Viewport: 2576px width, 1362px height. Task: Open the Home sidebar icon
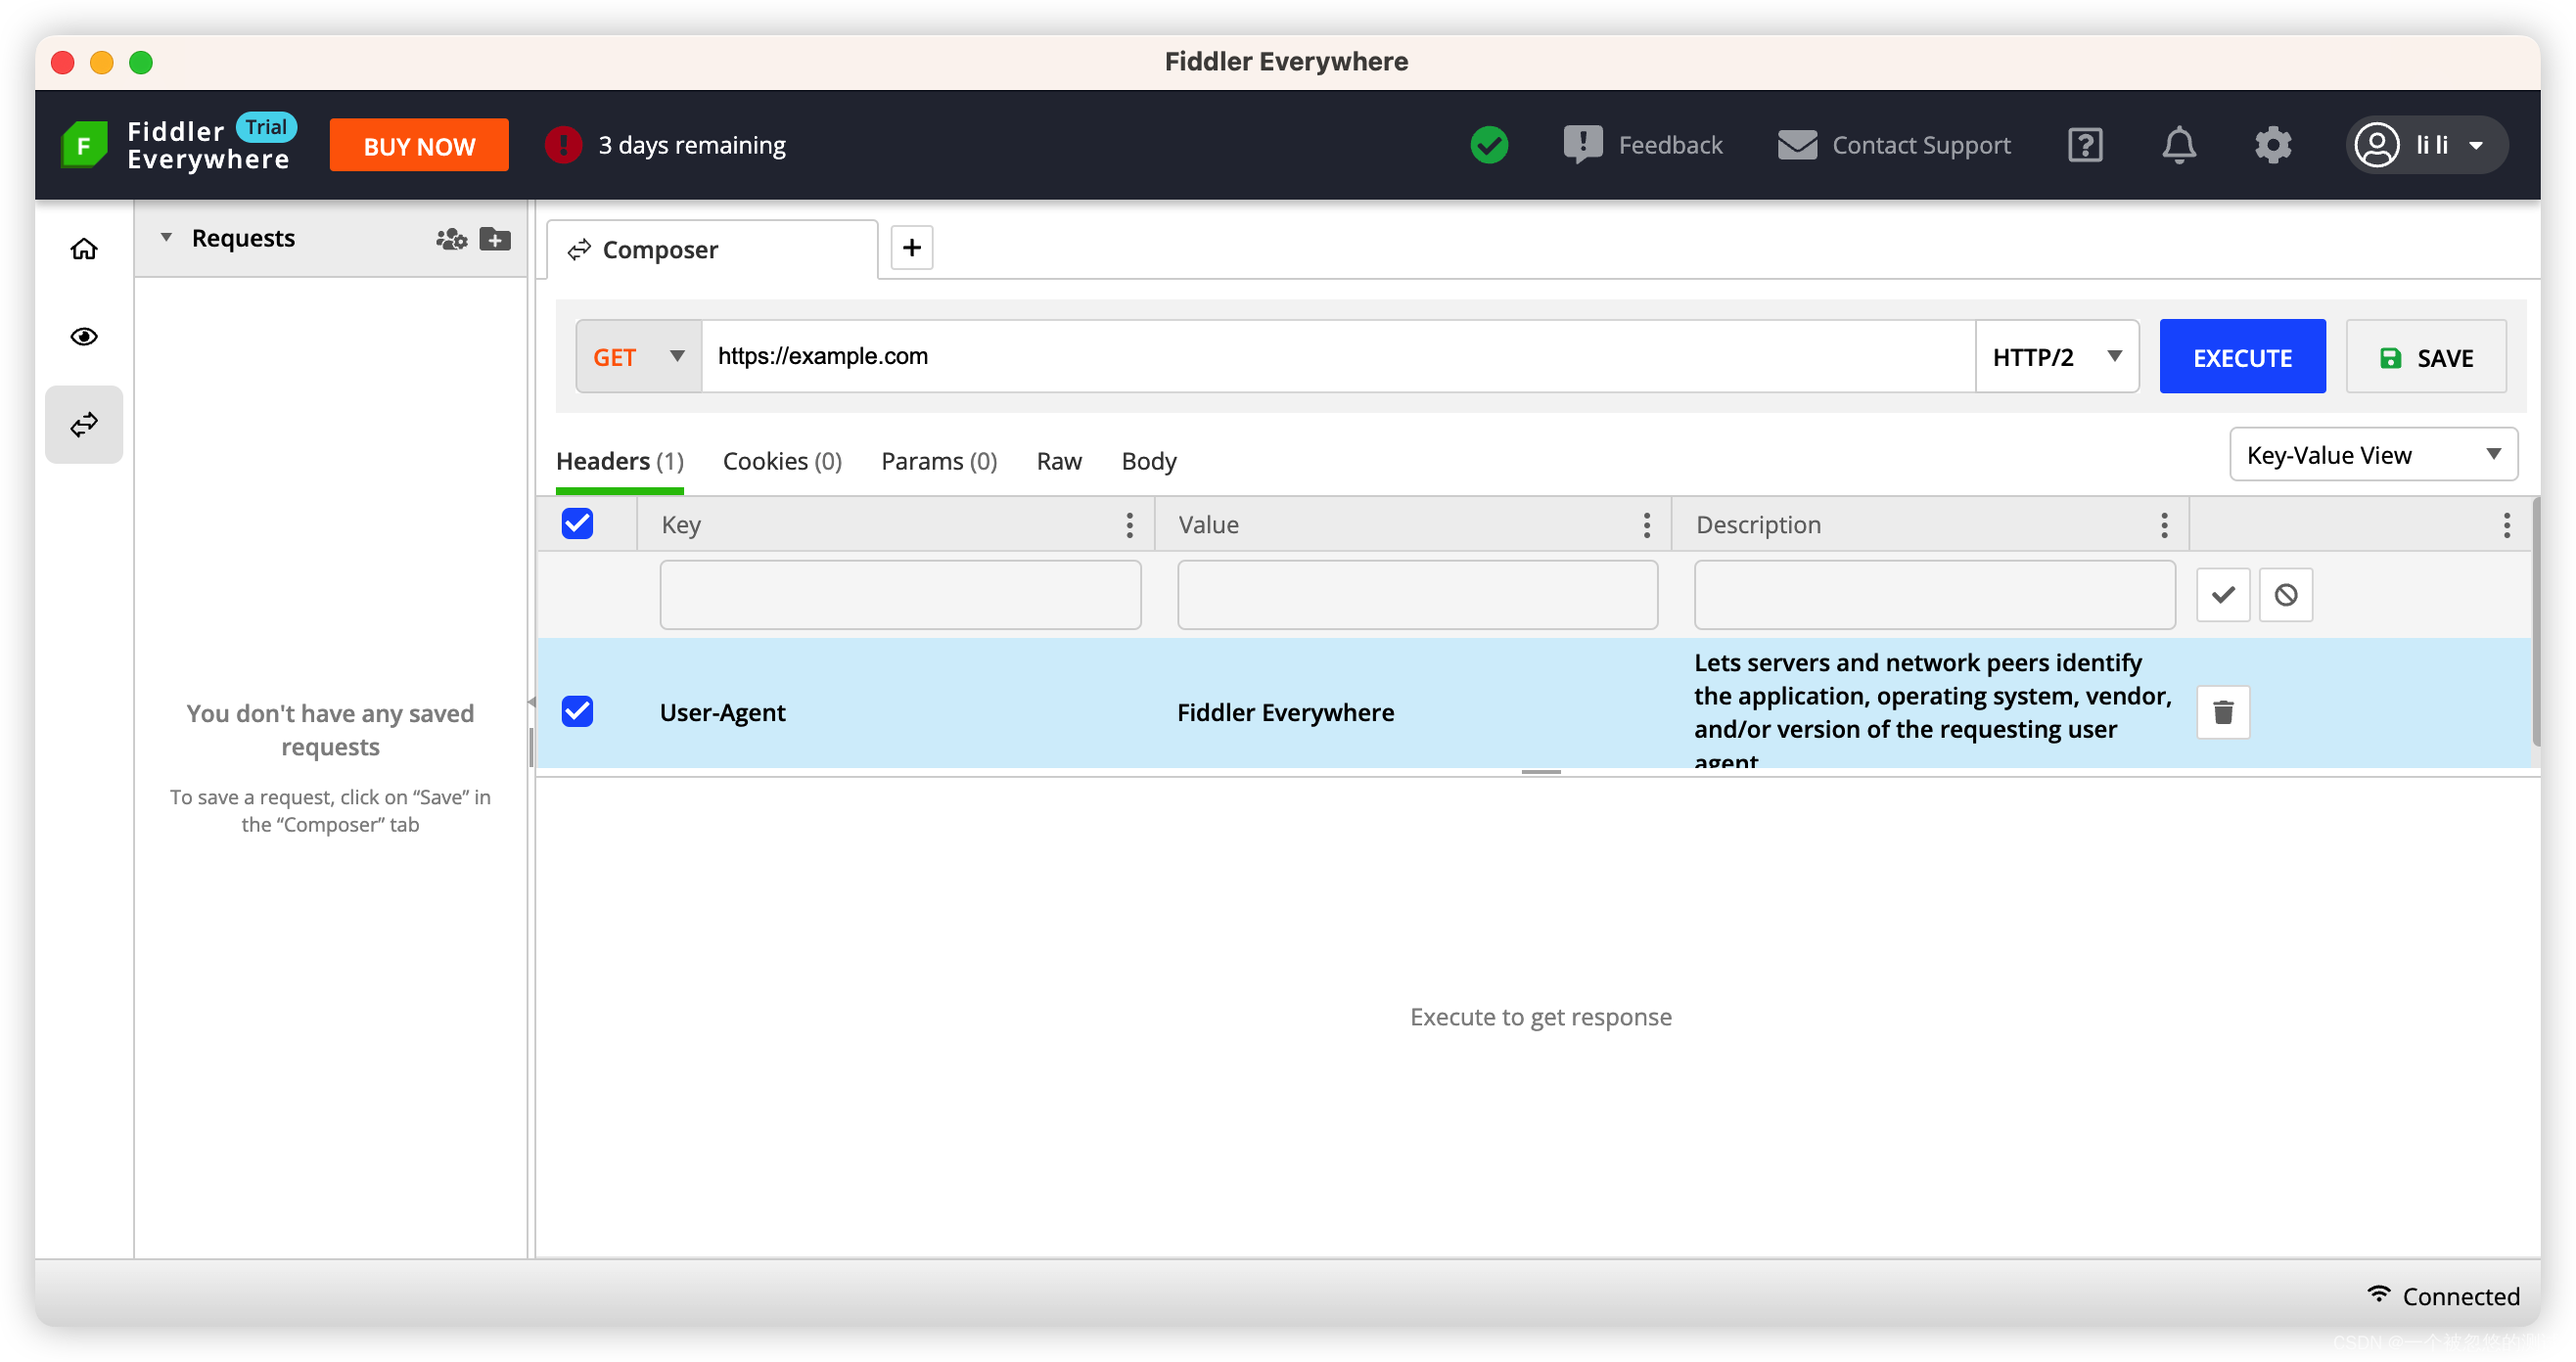[x=84, y=249]
